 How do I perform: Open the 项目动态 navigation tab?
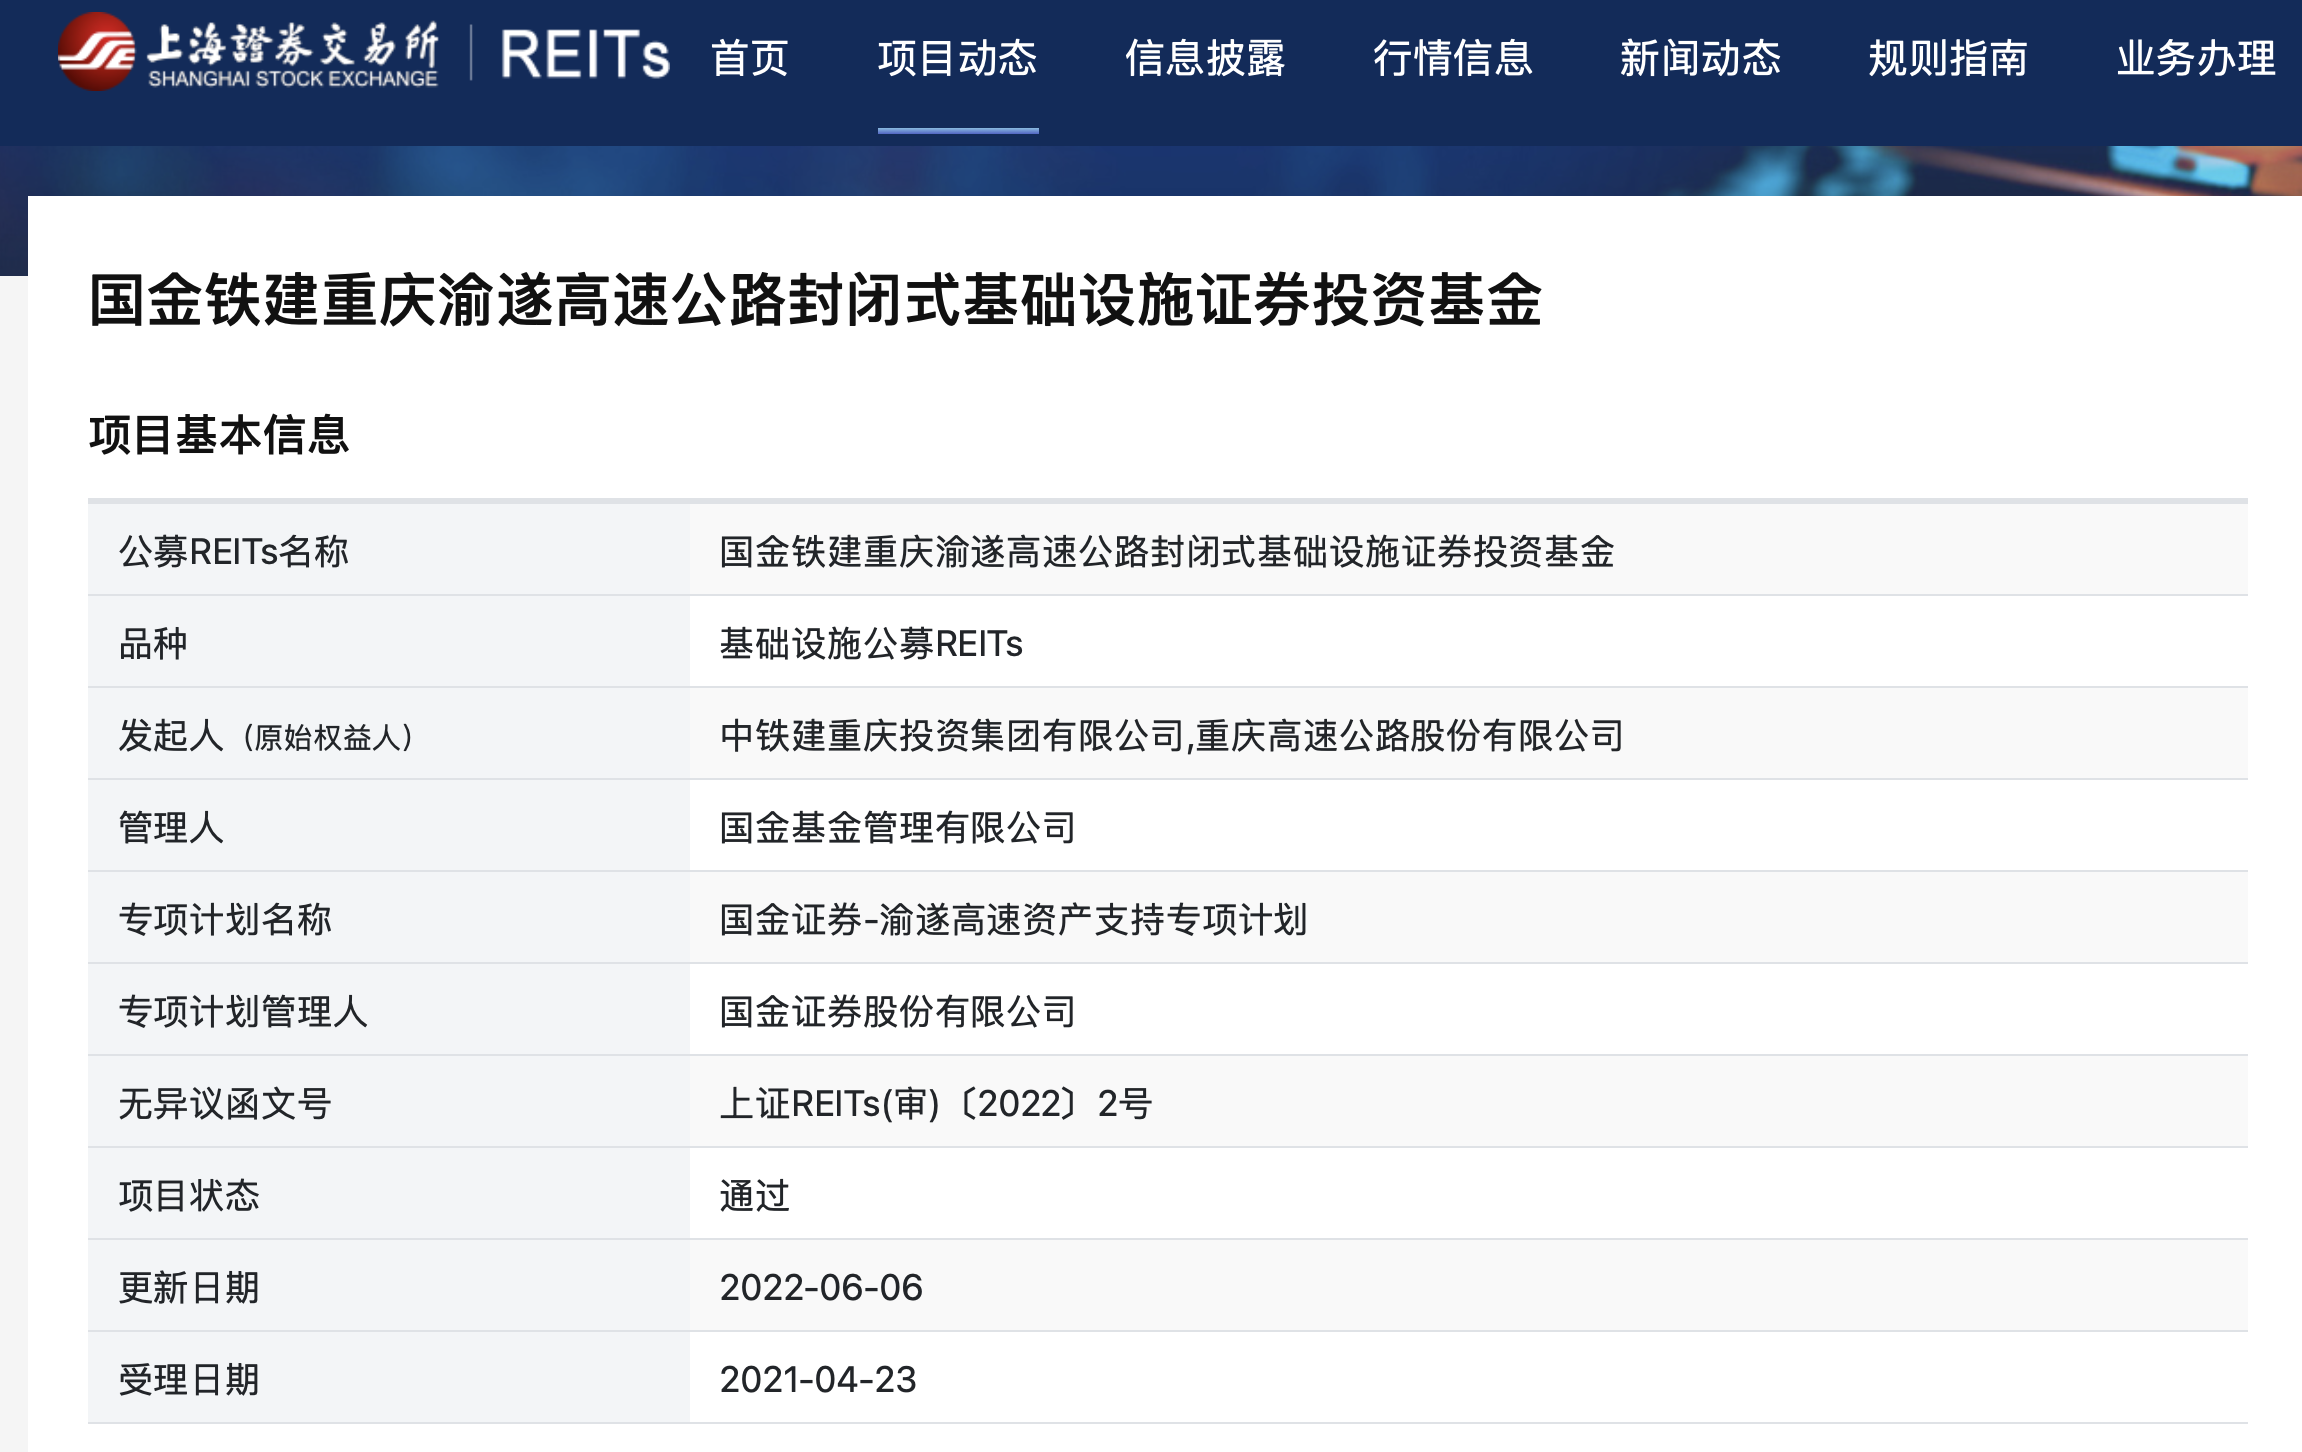(x=957, y=58)
